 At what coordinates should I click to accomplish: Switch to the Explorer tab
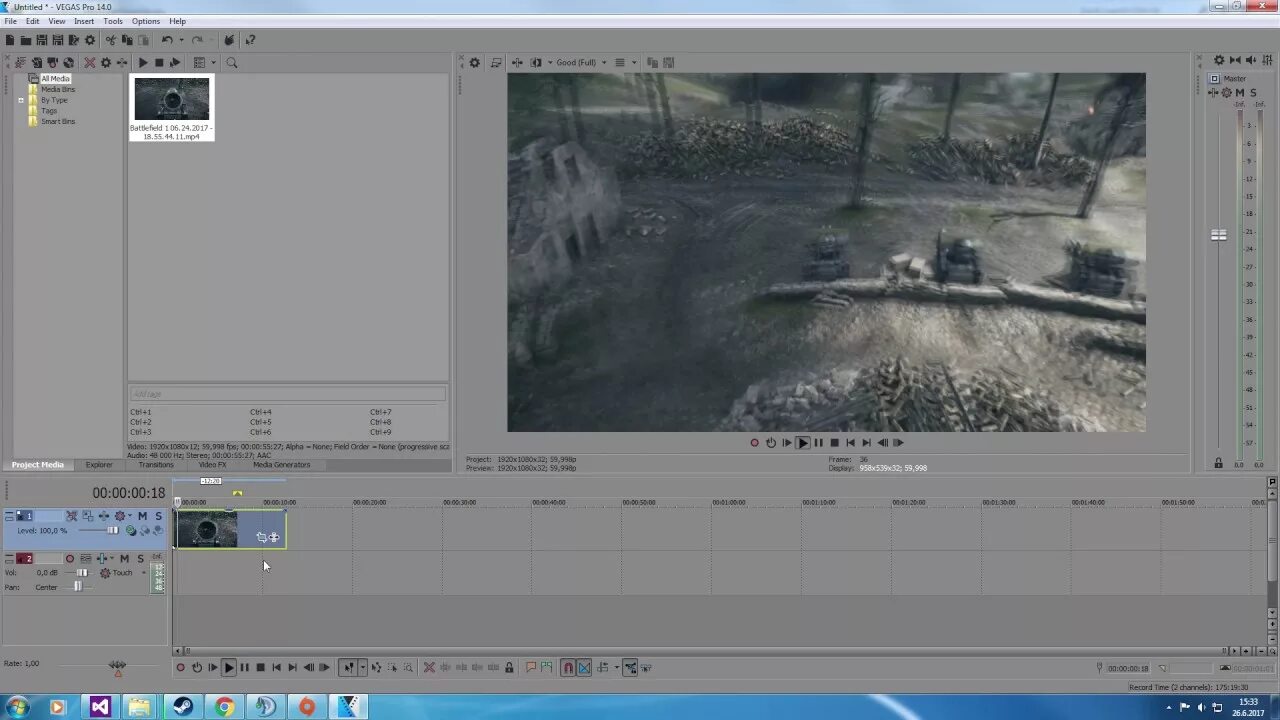[x=99, y=465]
